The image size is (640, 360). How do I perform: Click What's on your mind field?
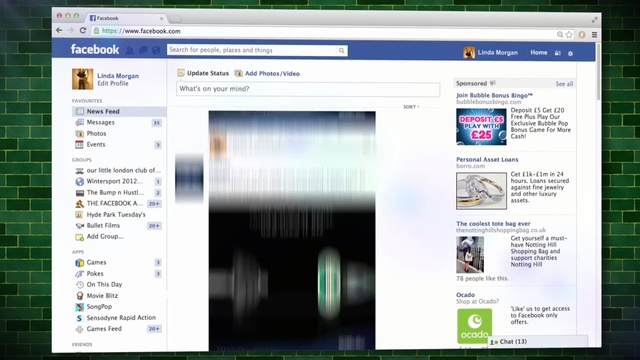pyautogui.click(x=308, y=89)
